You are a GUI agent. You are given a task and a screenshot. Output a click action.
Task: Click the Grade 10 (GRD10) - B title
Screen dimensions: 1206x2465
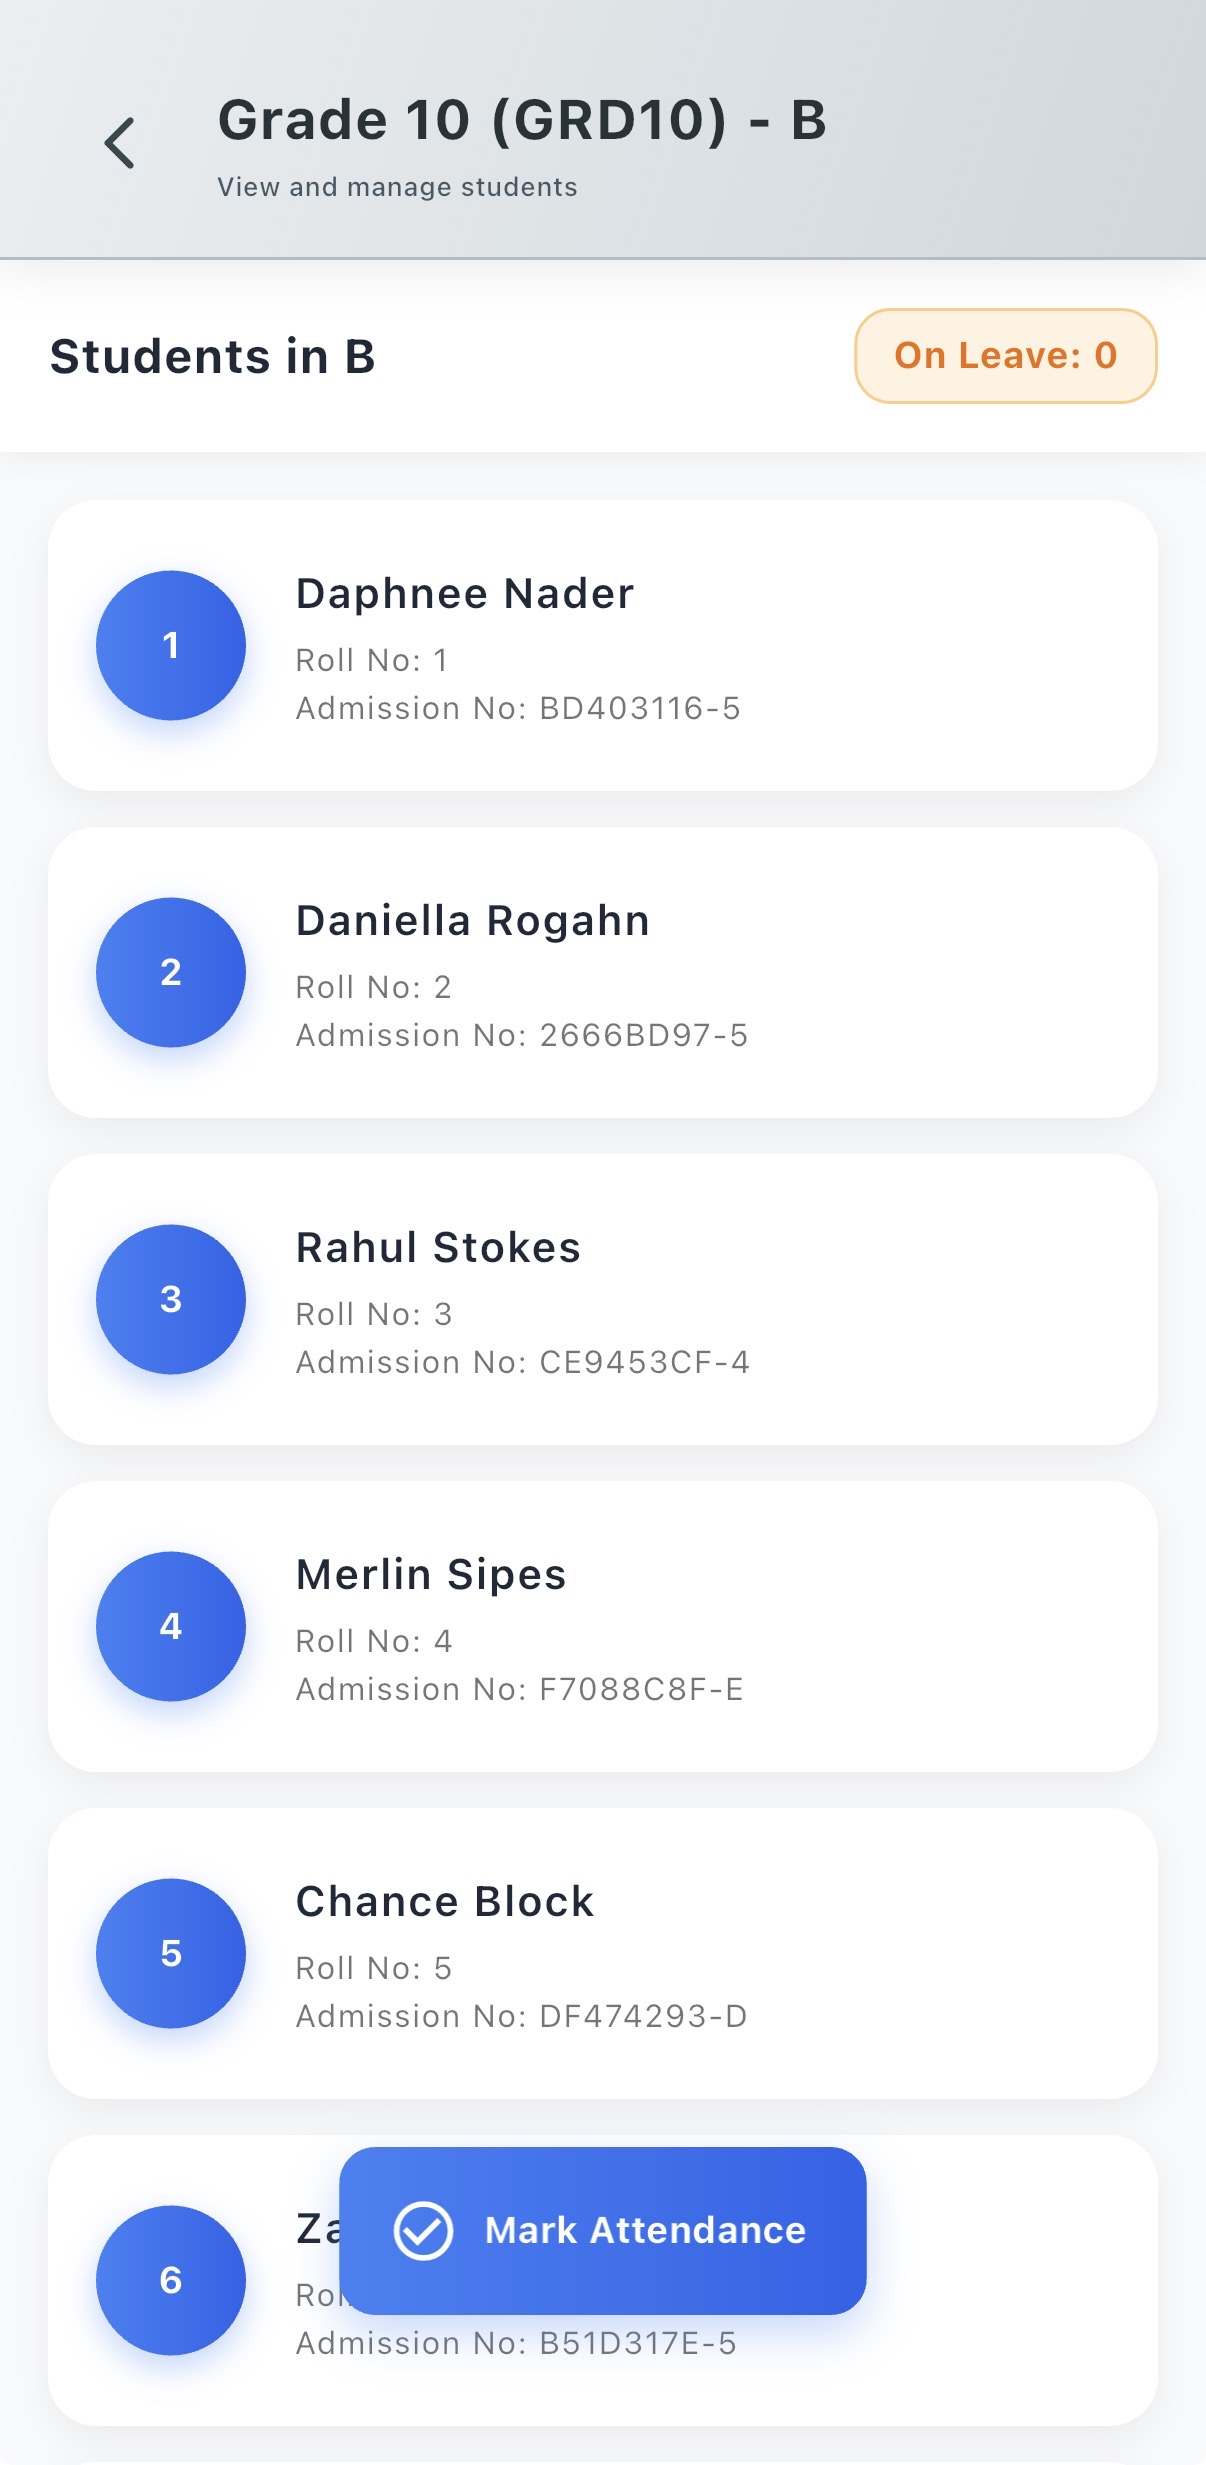(522, 120)
